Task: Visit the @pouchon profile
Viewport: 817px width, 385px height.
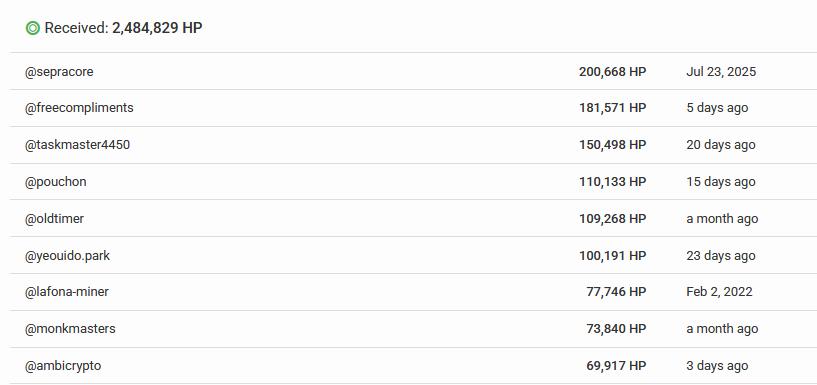Action: [55, 182]
